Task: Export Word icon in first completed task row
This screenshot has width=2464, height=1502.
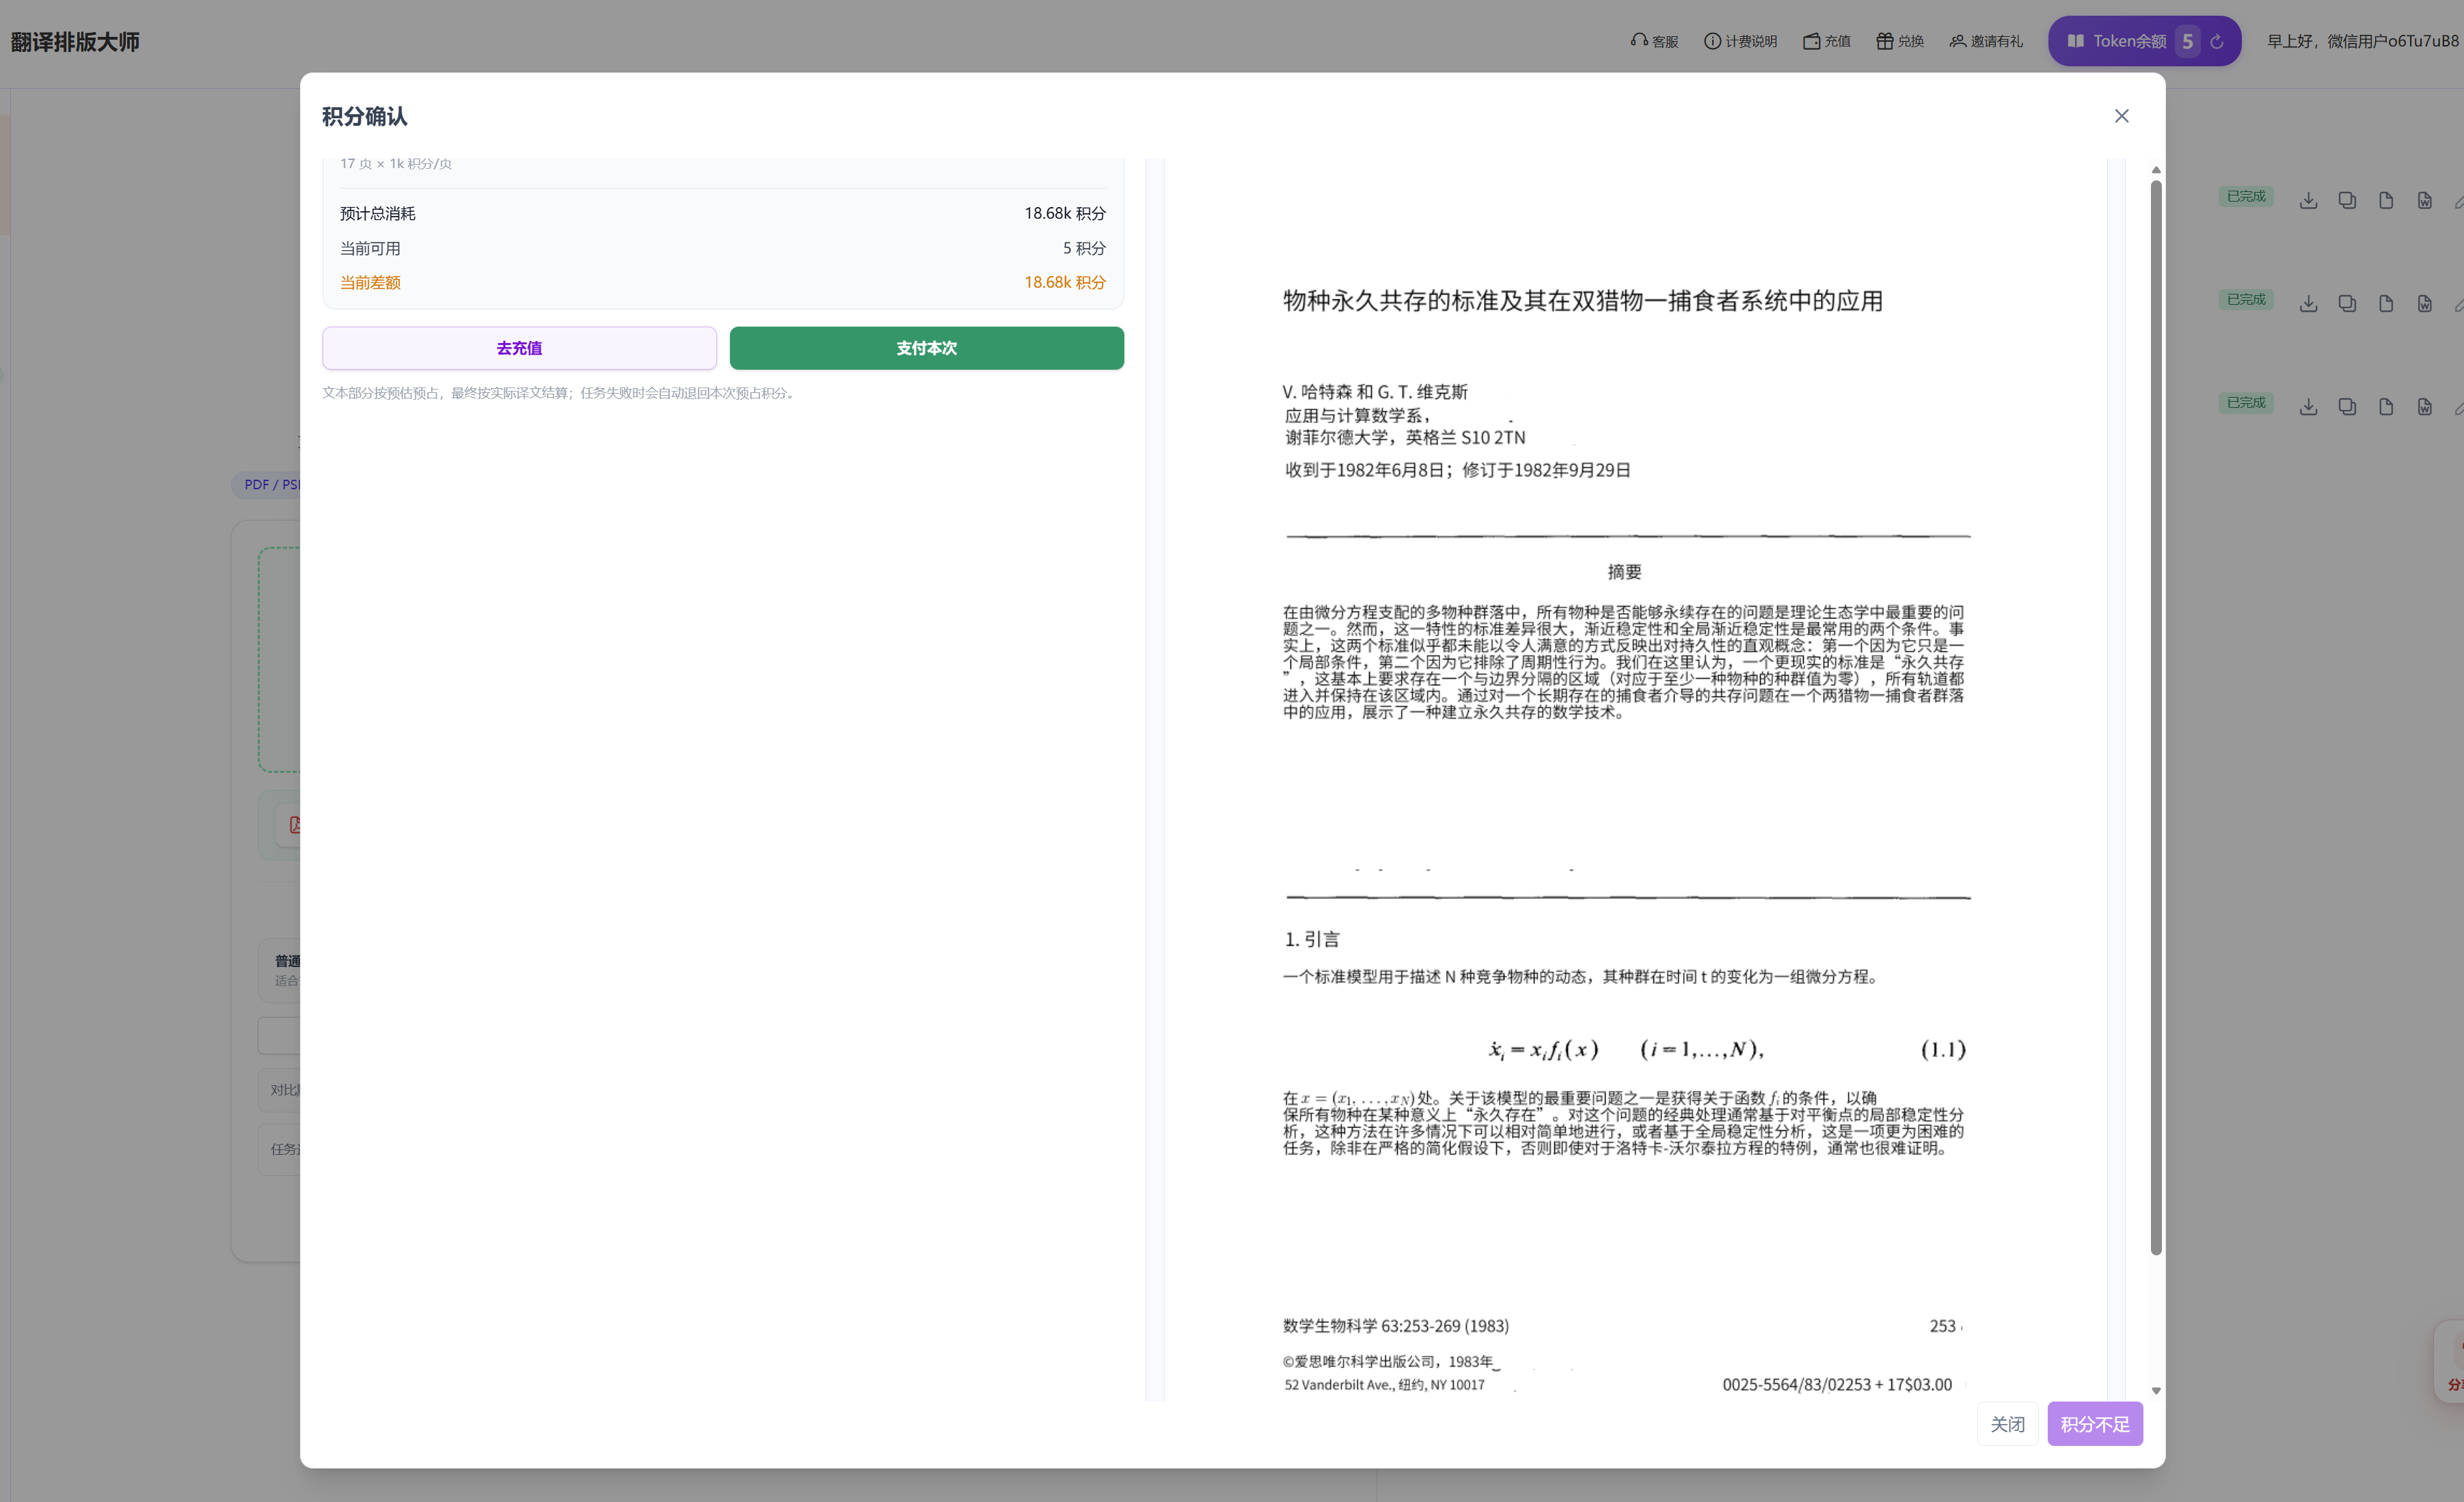Action: (2425, 200)
